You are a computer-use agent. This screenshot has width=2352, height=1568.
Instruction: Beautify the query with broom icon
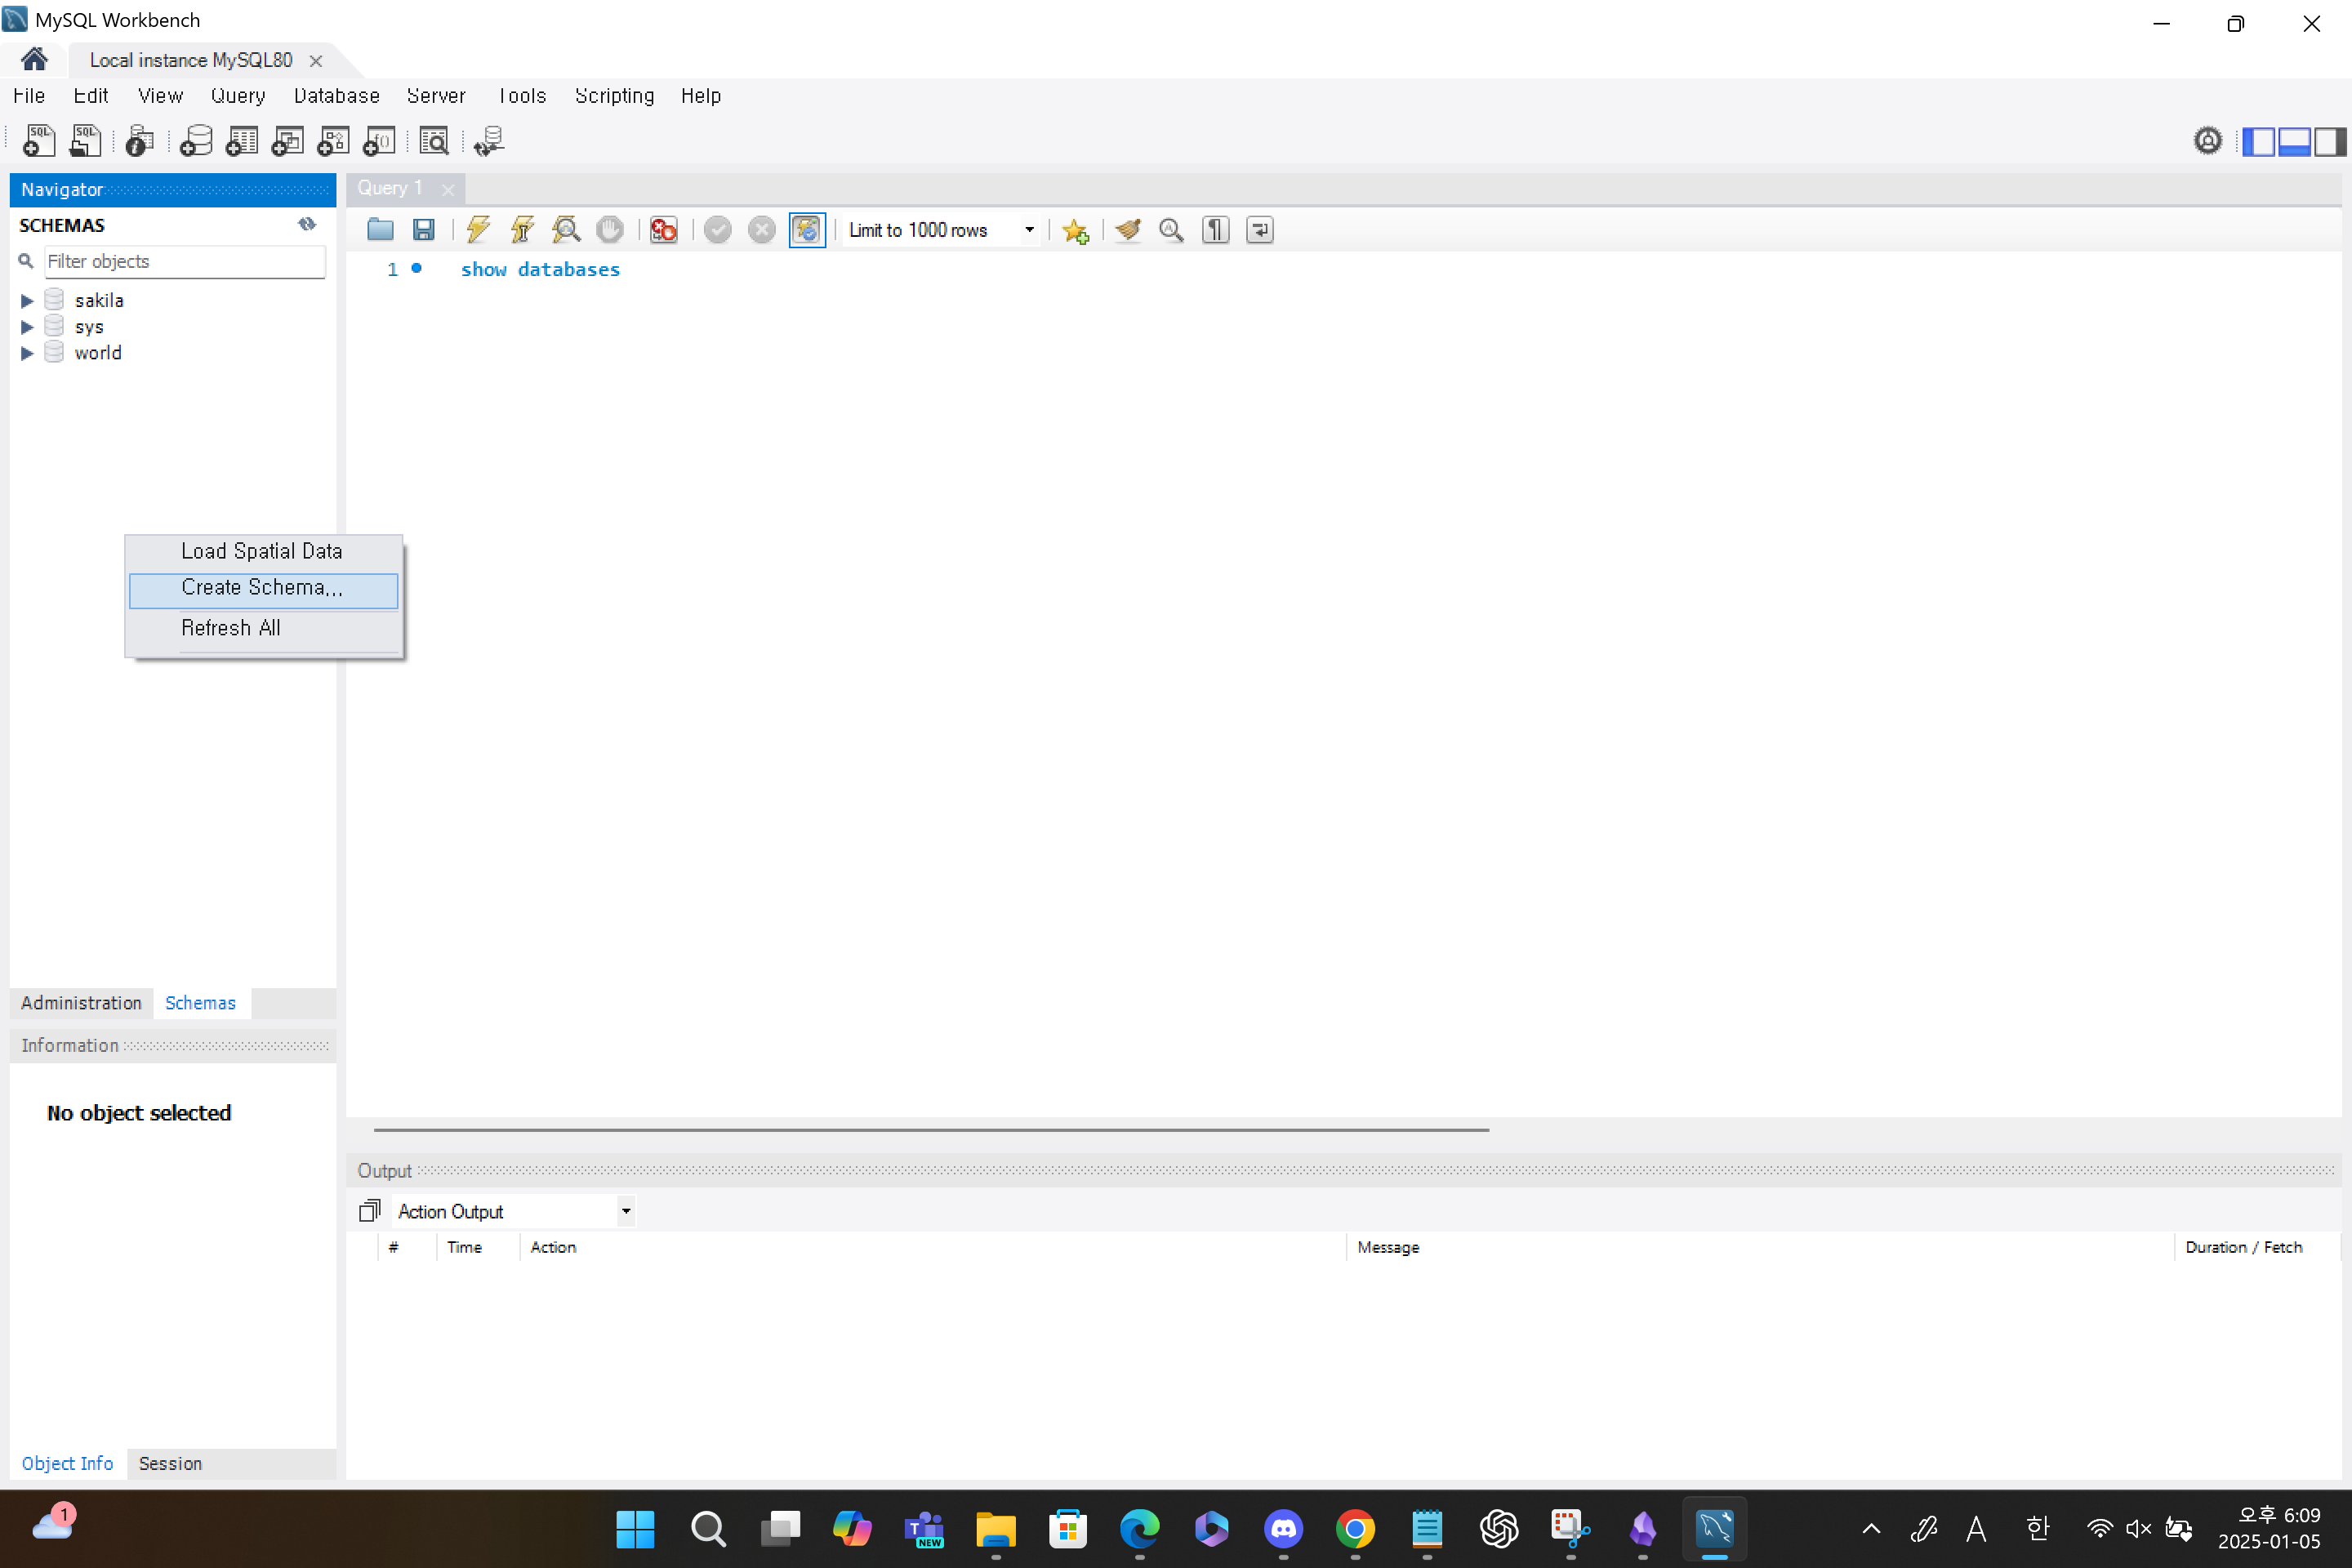coord(1128,230)
